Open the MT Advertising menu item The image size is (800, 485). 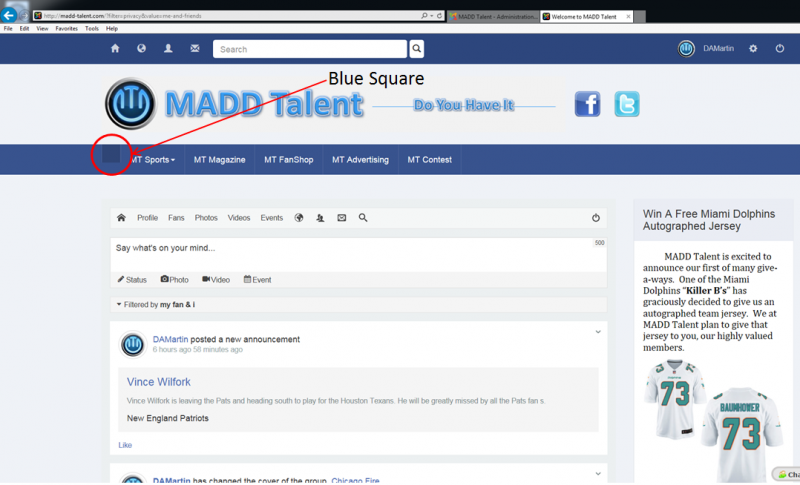tap(360, 160)
